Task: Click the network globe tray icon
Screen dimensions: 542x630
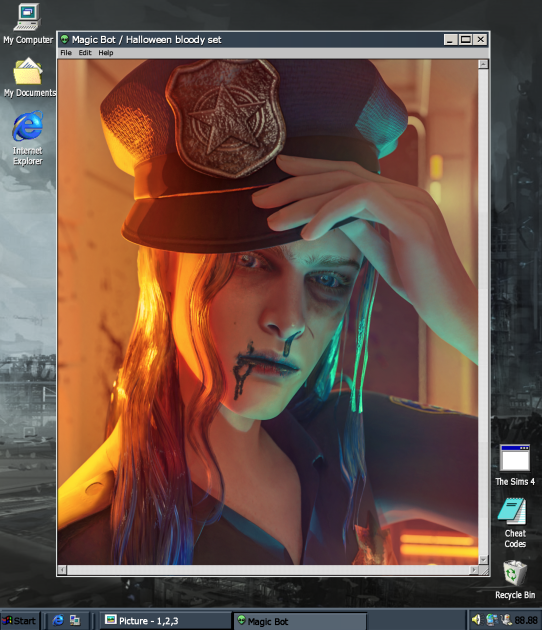Action: pyautogui.click(x=491, y=620)
